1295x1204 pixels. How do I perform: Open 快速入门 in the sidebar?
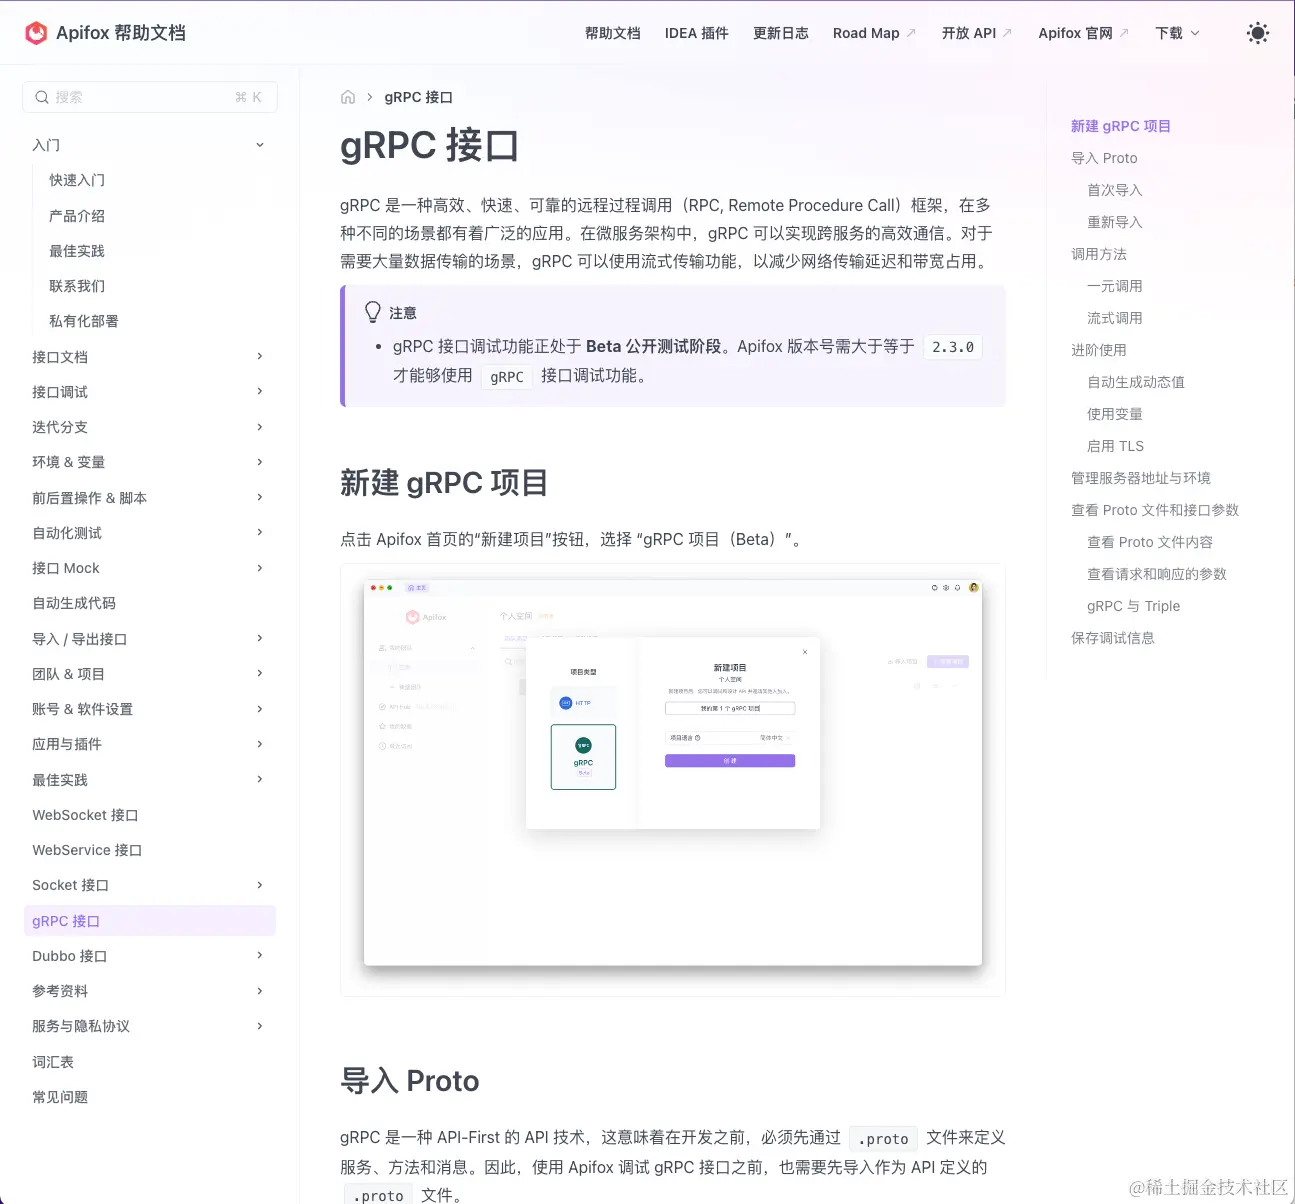[x=77, y=180]
